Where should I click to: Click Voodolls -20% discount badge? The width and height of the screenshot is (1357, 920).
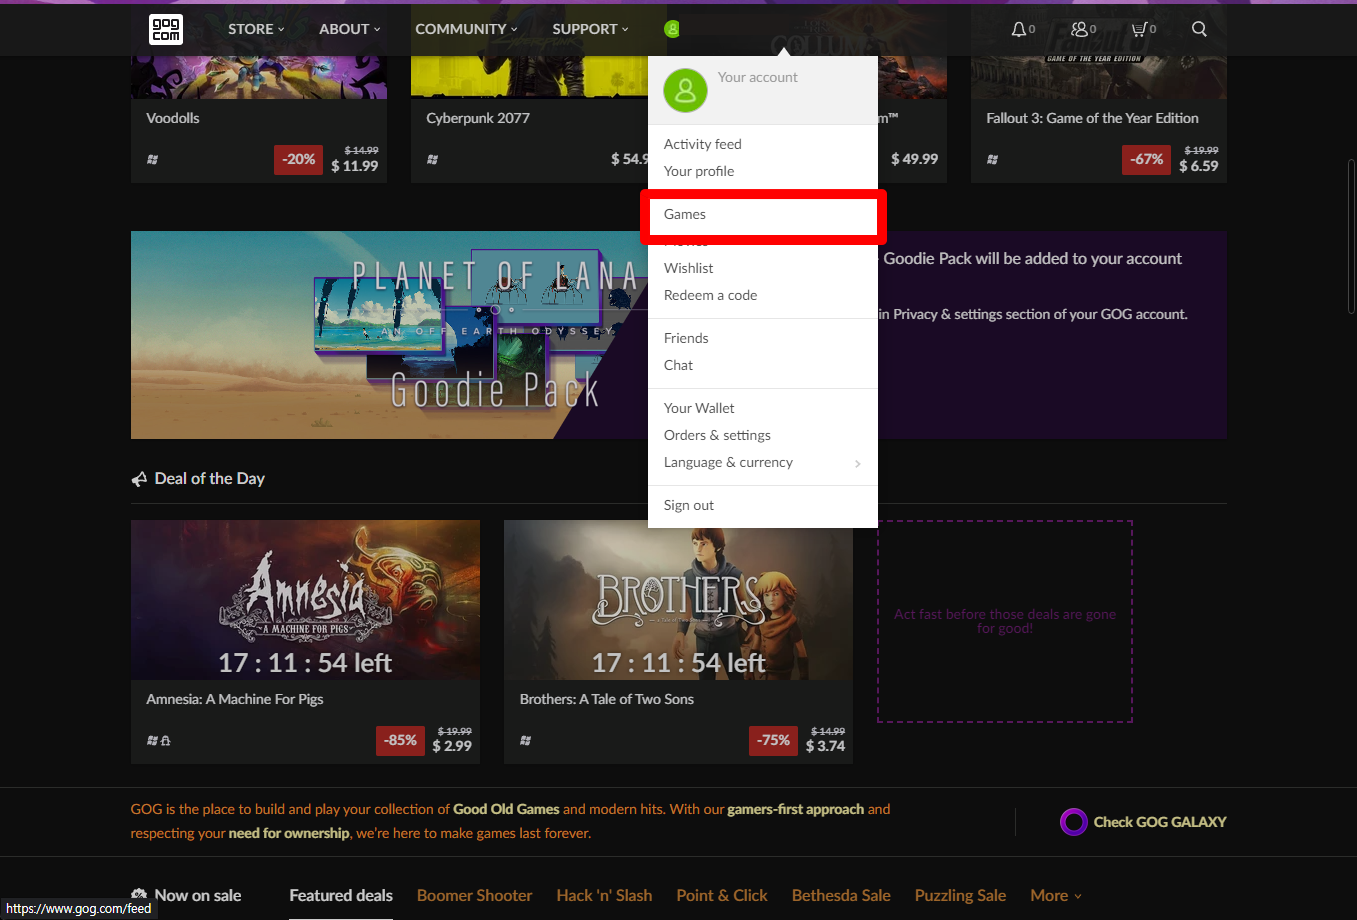click(298, 159)
